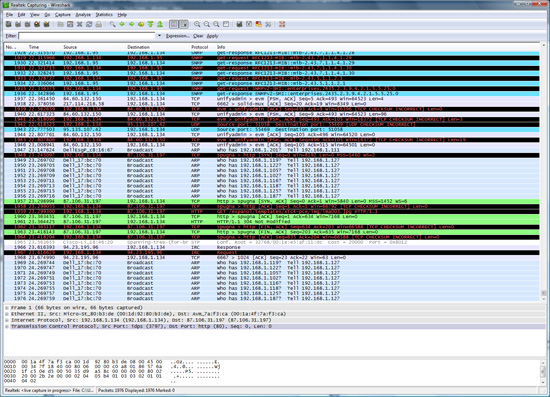
Task: Open the Analyze menu
Action: pyautogui.click(x=83, y=15)
